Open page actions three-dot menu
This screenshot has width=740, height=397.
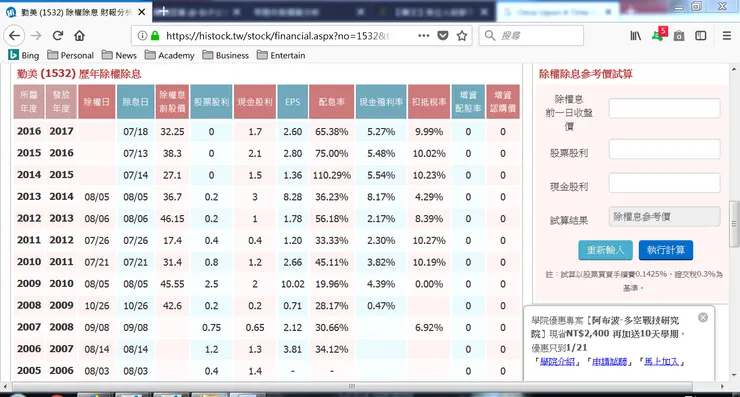click(x=424, y=36)
